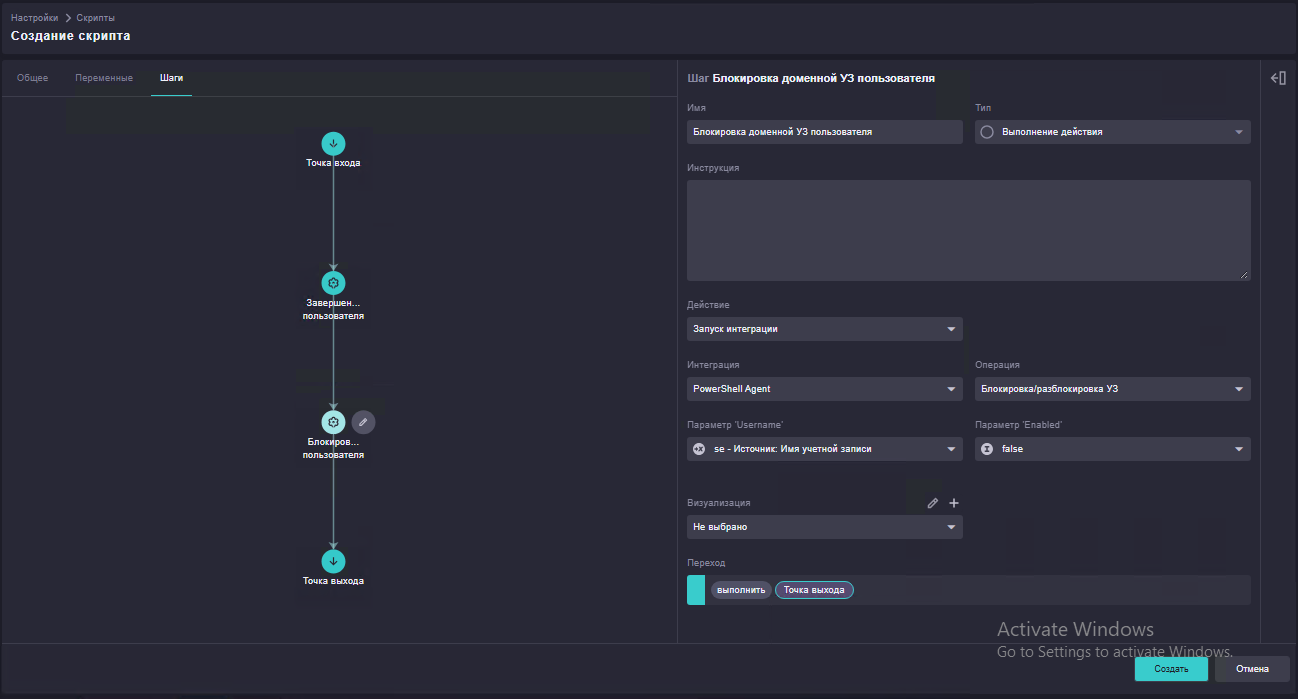Select the Завершение сеанса пользователя step gear node

(333, 282)
